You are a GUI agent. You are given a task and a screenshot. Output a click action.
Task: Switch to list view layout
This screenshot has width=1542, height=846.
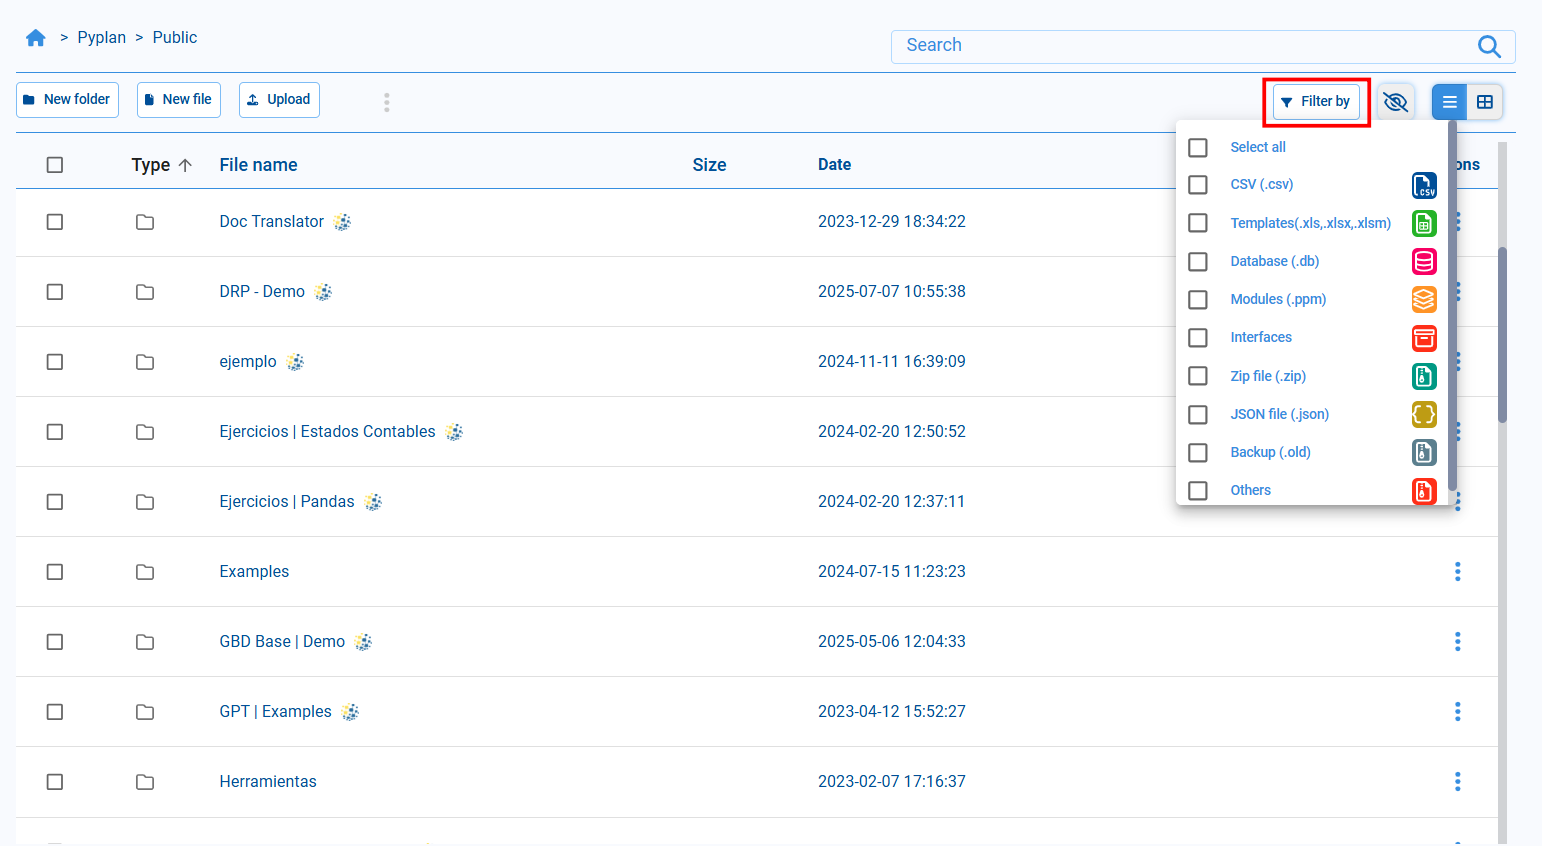(x=1449, y=102)
